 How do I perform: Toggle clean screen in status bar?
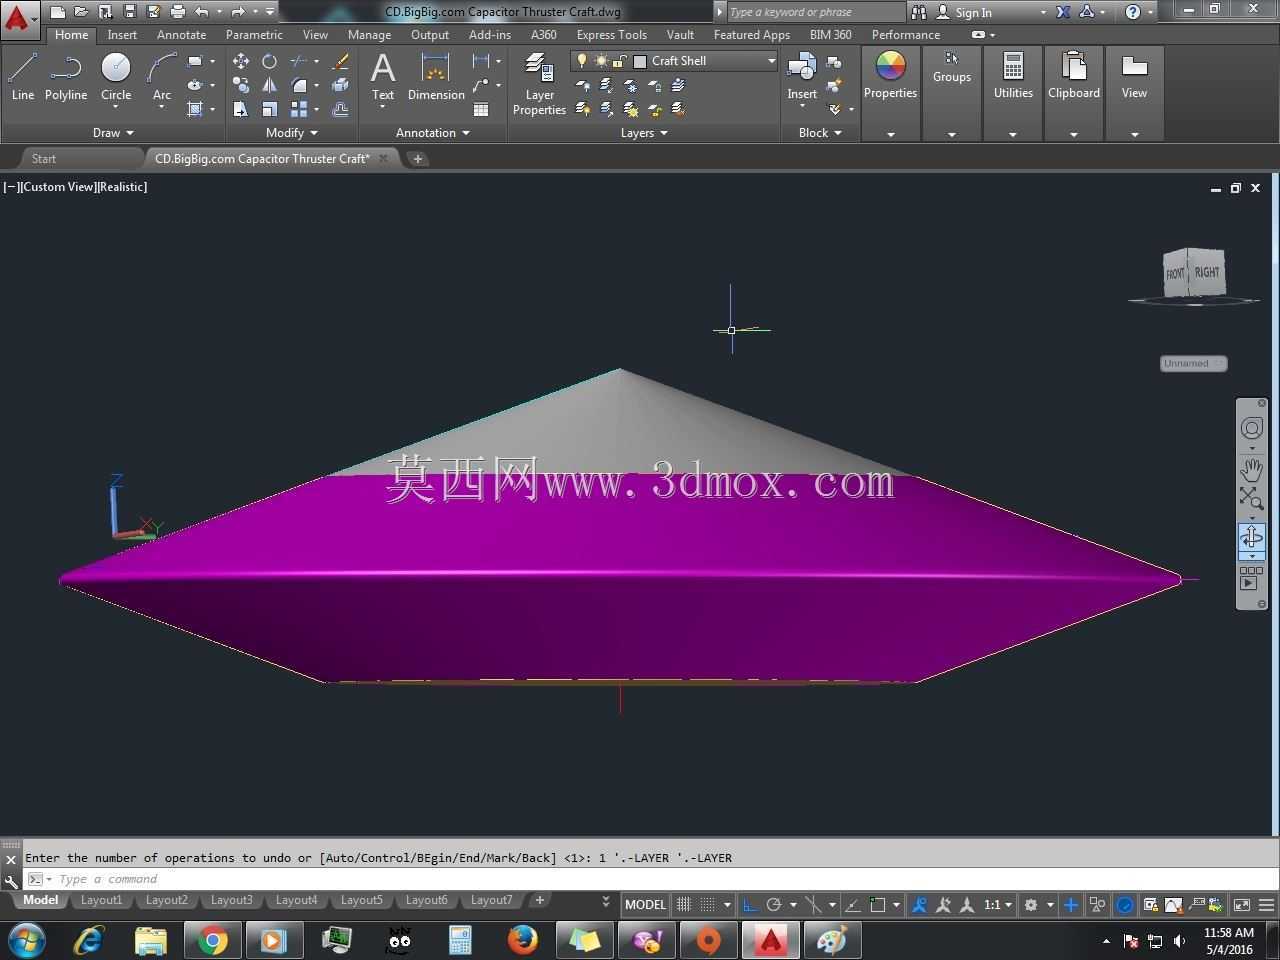click(x=1242, y=905)
